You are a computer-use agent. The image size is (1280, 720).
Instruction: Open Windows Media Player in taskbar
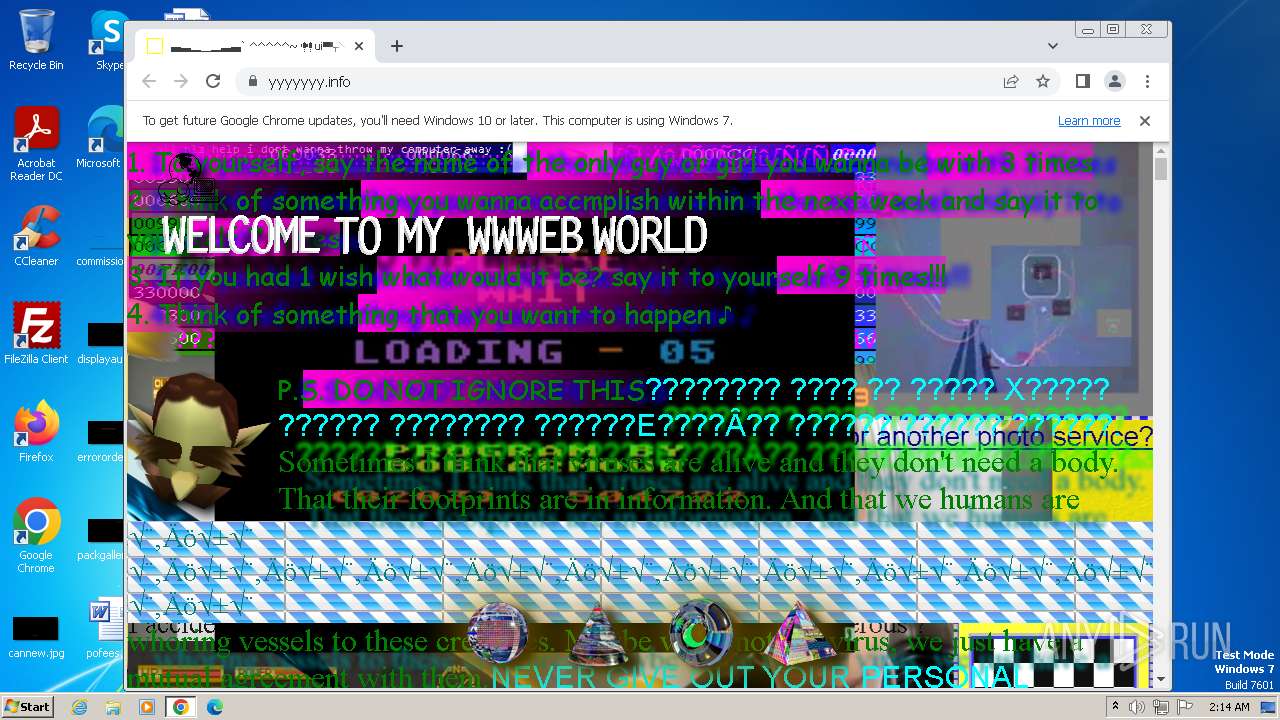tap(147, 707)
